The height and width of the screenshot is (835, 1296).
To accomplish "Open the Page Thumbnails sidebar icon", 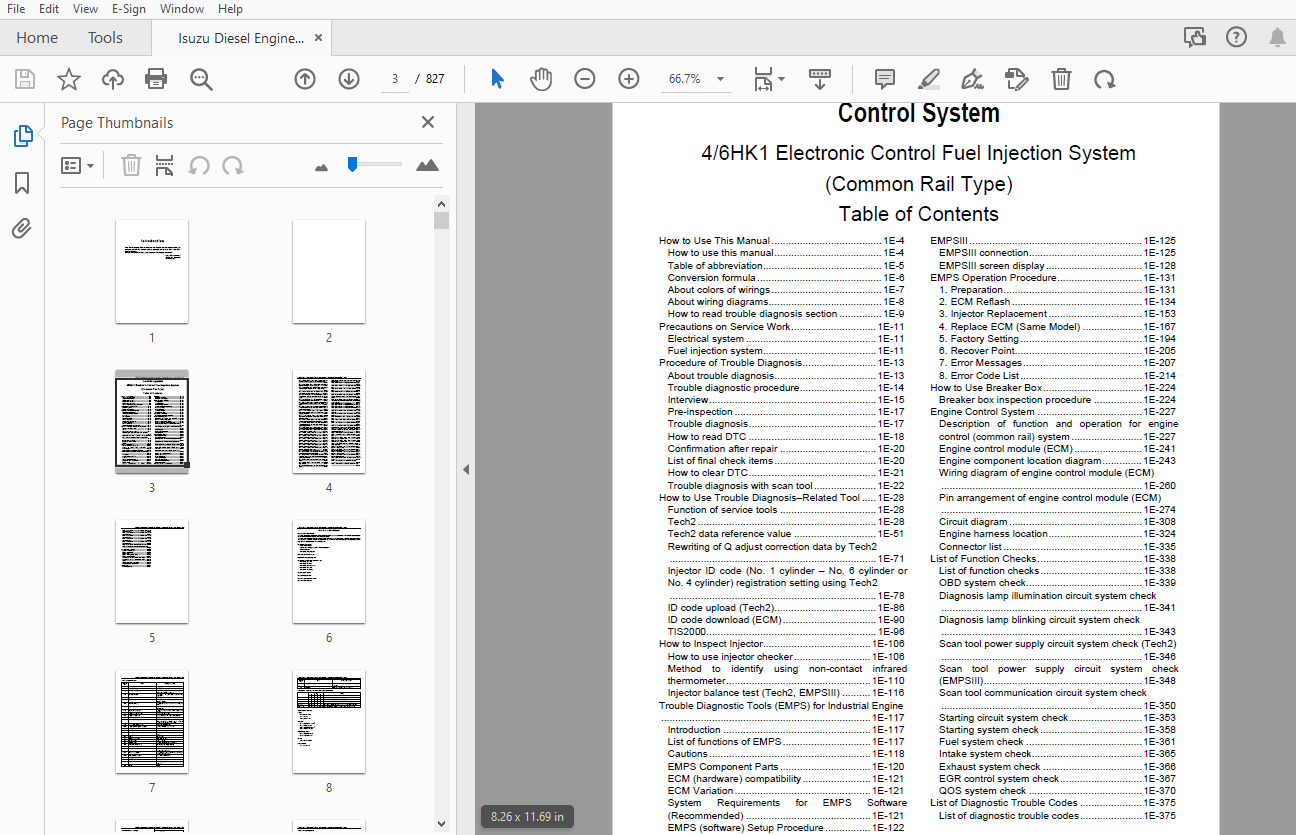I will 23,136.
